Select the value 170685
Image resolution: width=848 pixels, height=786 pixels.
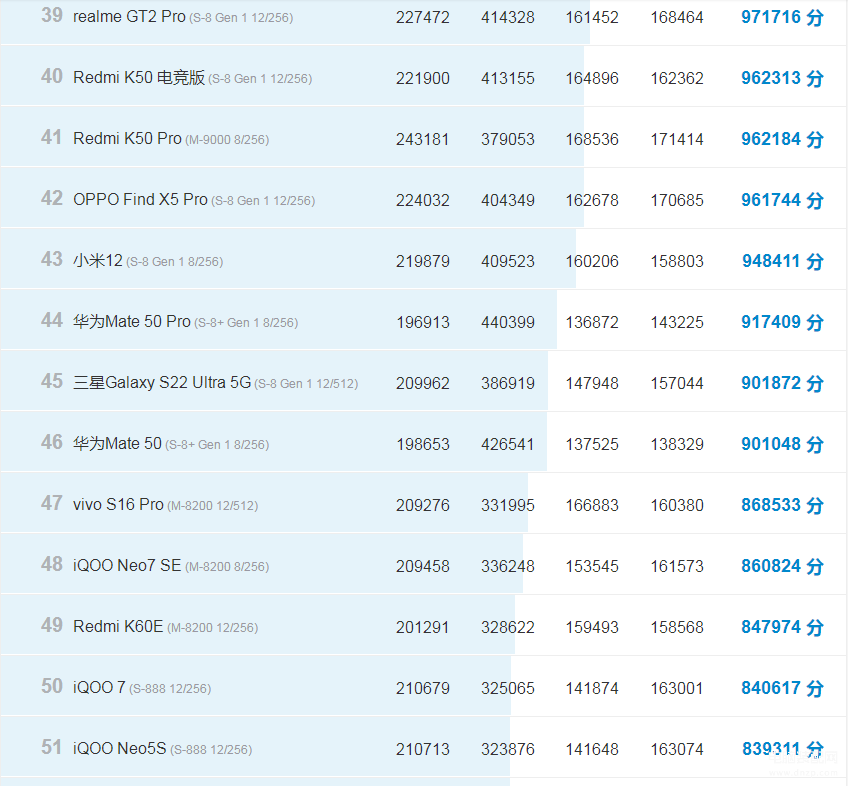pyautogui.click(x=677, y=201)
